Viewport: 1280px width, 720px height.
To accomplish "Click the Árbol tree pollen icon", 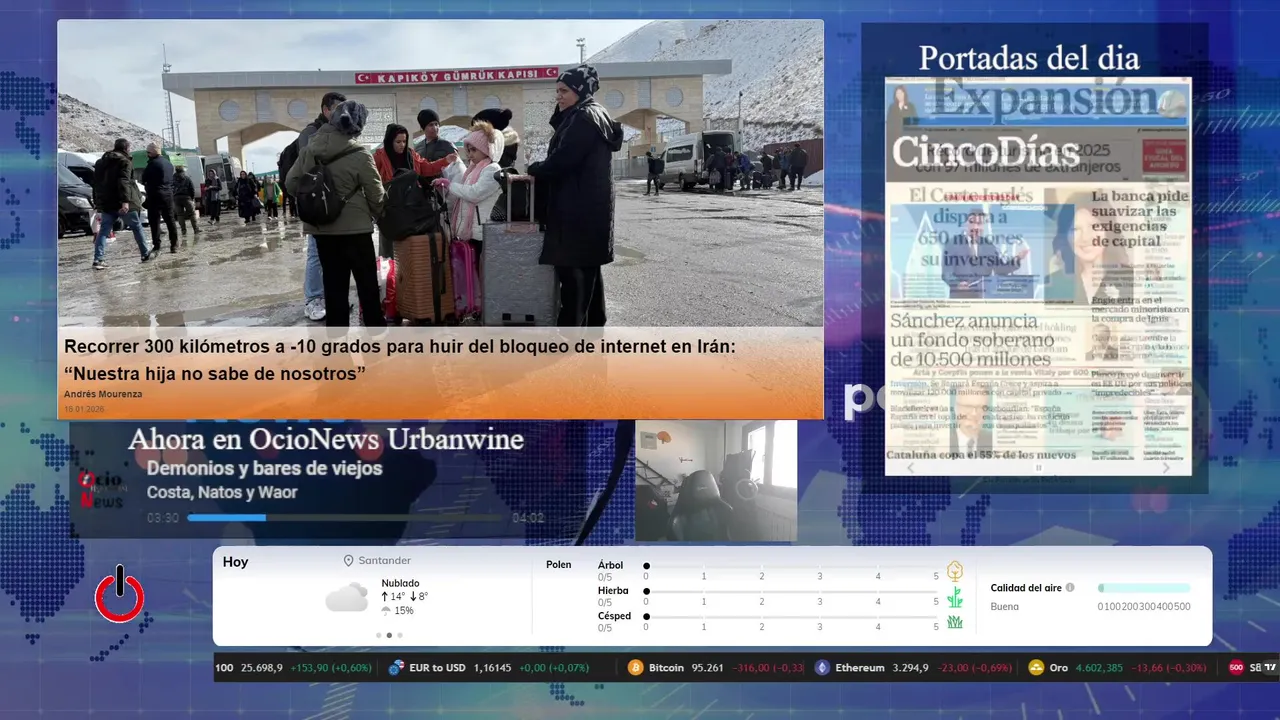I will pyautogui.click(x=955, y=571).
